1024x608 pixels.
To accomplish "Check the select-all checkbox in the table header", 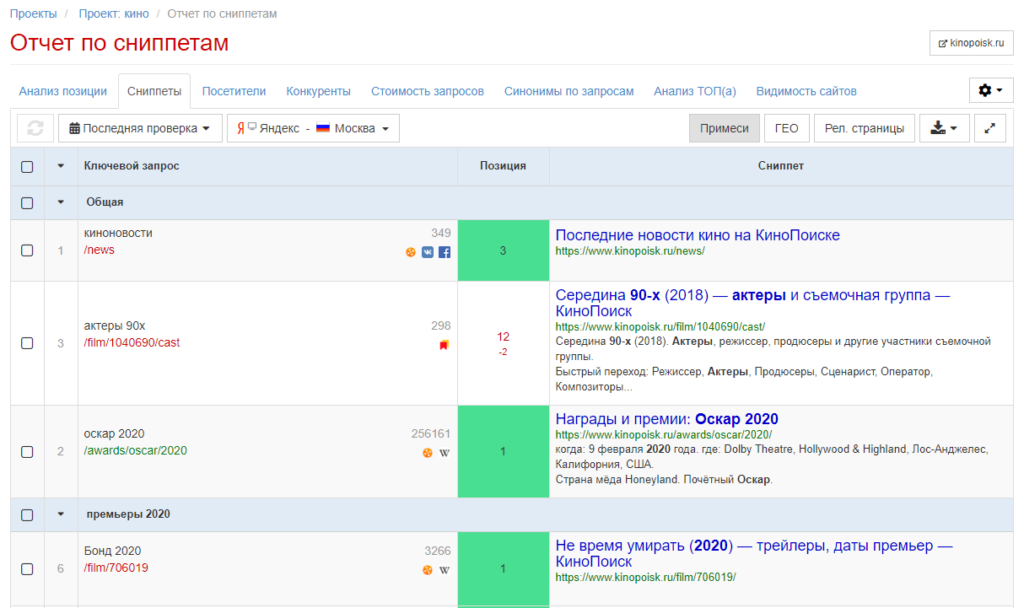I will point(27,166).
